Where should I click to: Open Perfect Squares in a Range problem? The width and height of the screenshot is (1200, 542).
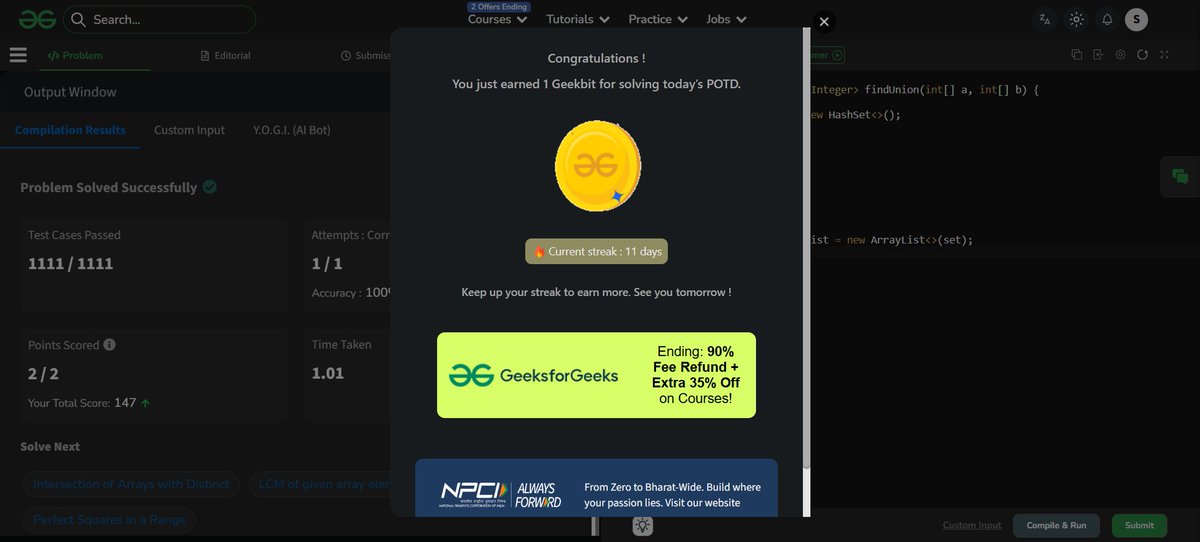[109, 520]
